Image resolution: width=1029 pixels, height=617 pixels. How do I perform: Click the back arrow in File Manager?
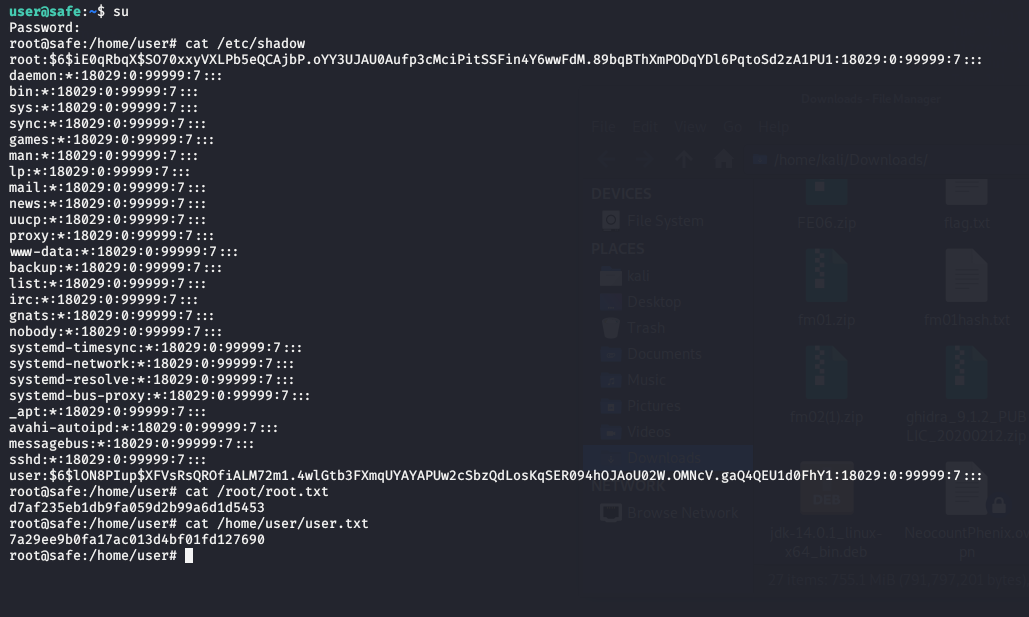click(x=607, y=160)
